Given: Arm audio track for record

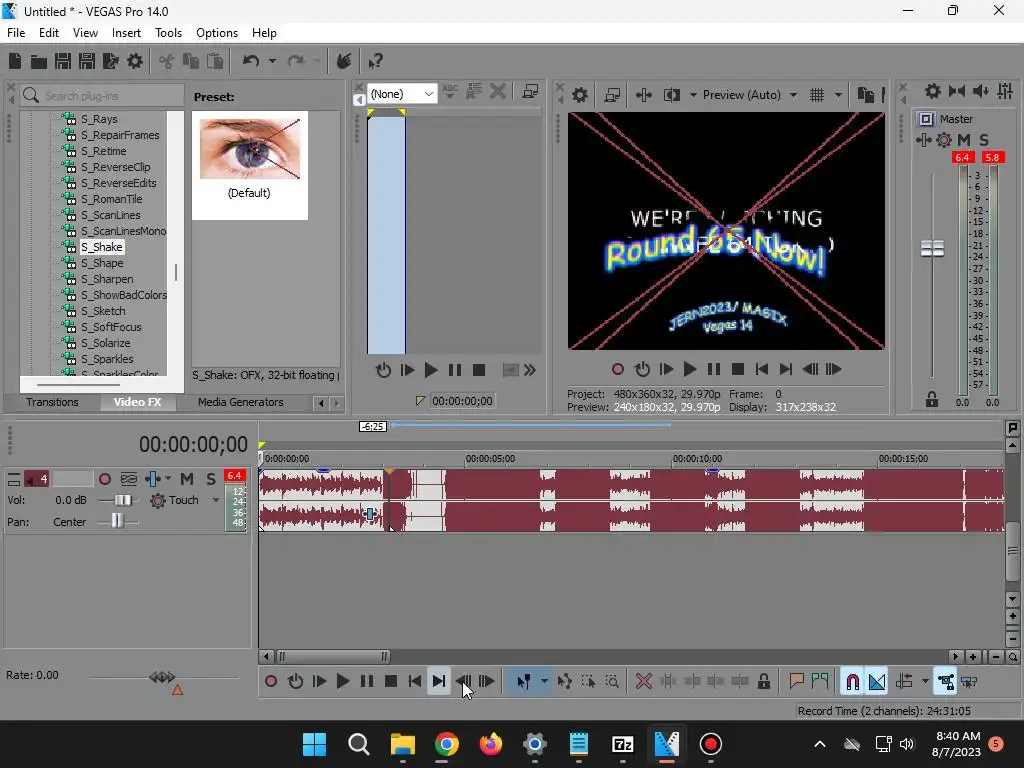Looking at the screenshot, I should point(104,479).
